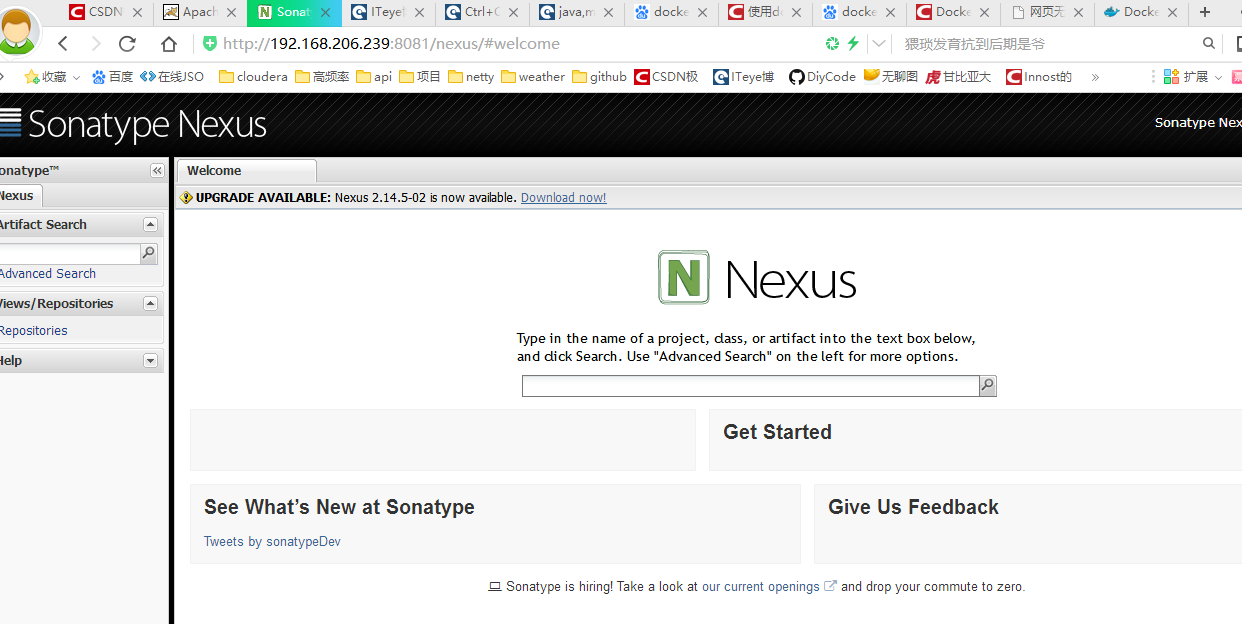Image resolution: width=1242 pixels, height=624 pixels.
Task: Open the 百度 bookmark
Action: 112,77
